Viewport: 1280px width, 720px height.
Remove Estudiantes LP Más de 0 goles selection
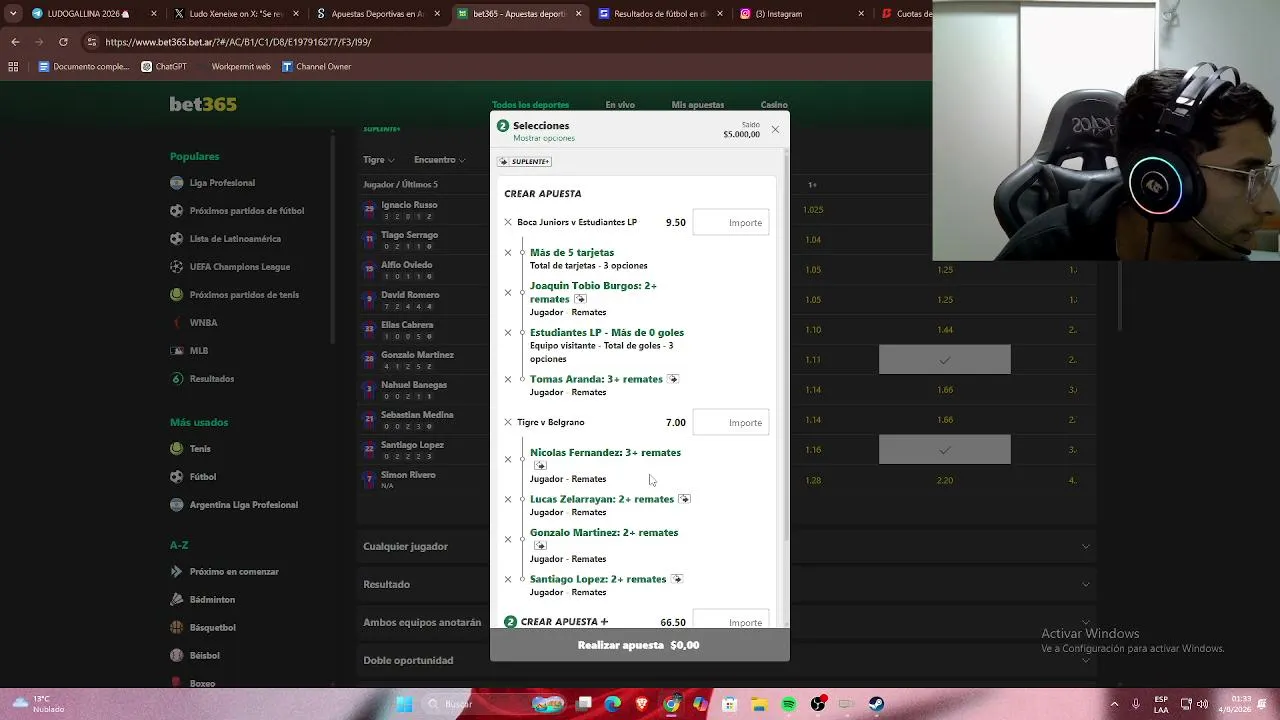(508, 333)
